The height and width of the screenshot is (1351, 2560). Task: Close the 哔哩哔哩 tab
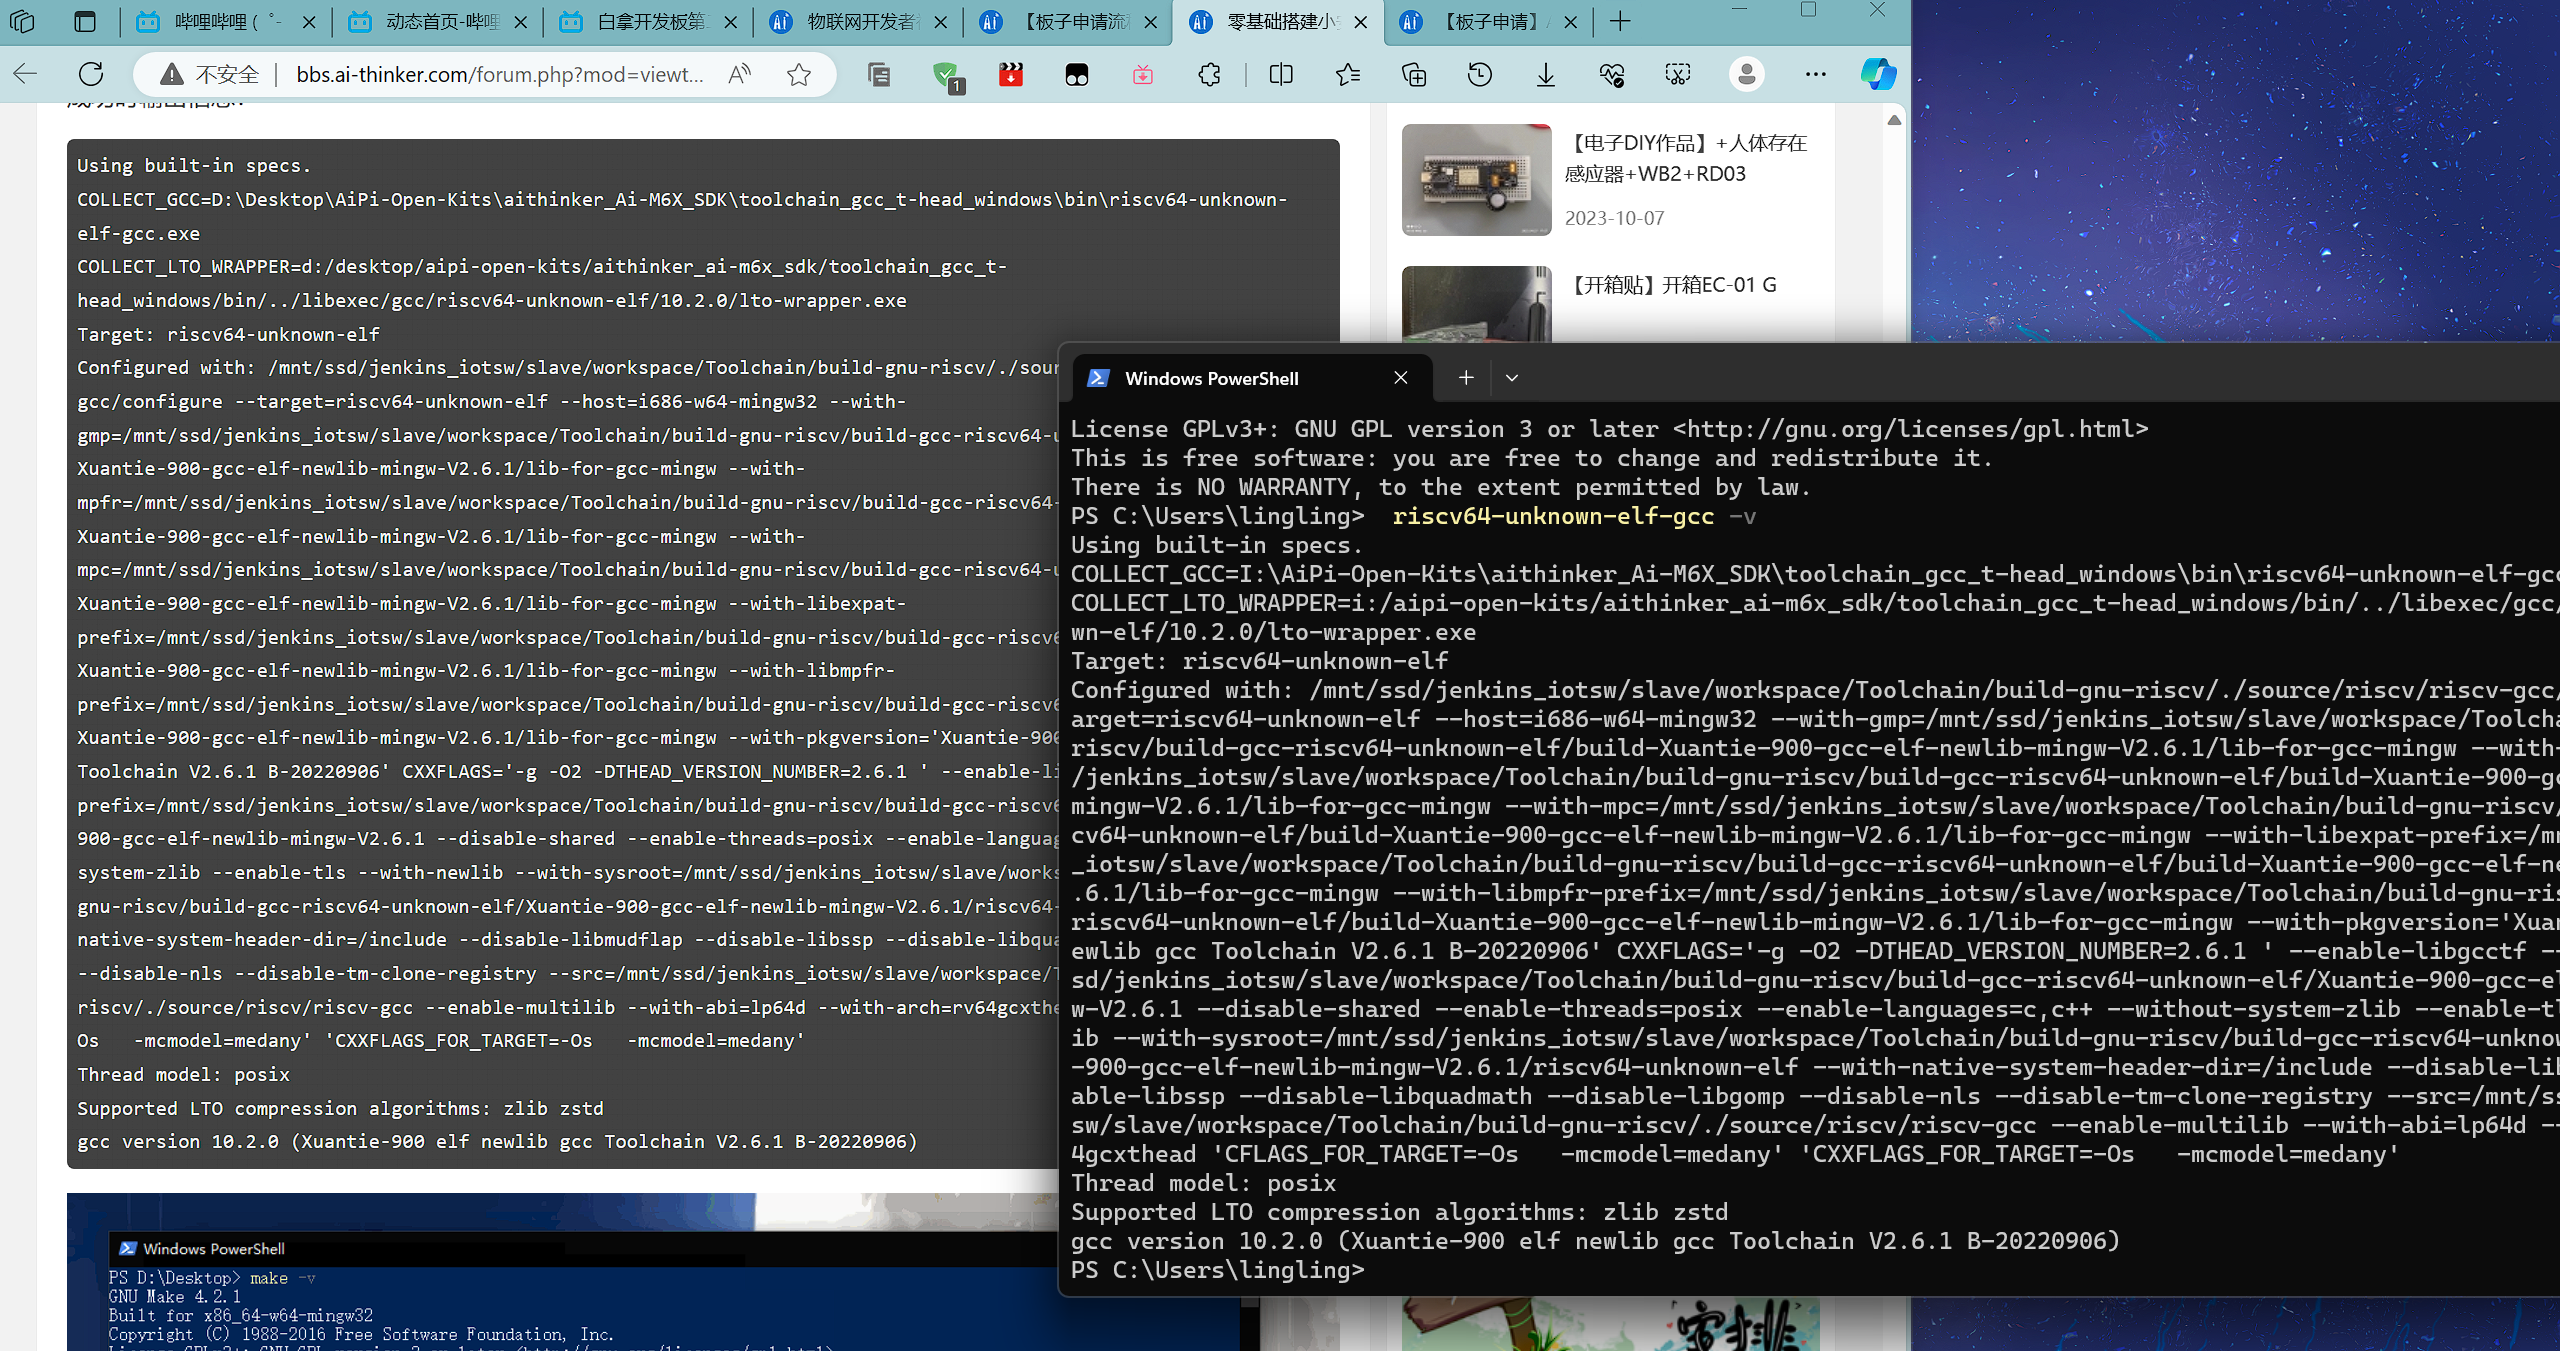coord(309,21)
